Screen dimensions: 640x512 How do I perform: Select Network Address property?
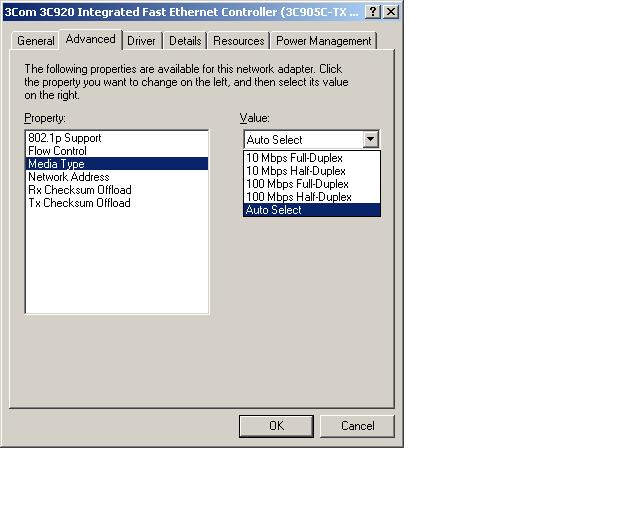coord(117,177)
